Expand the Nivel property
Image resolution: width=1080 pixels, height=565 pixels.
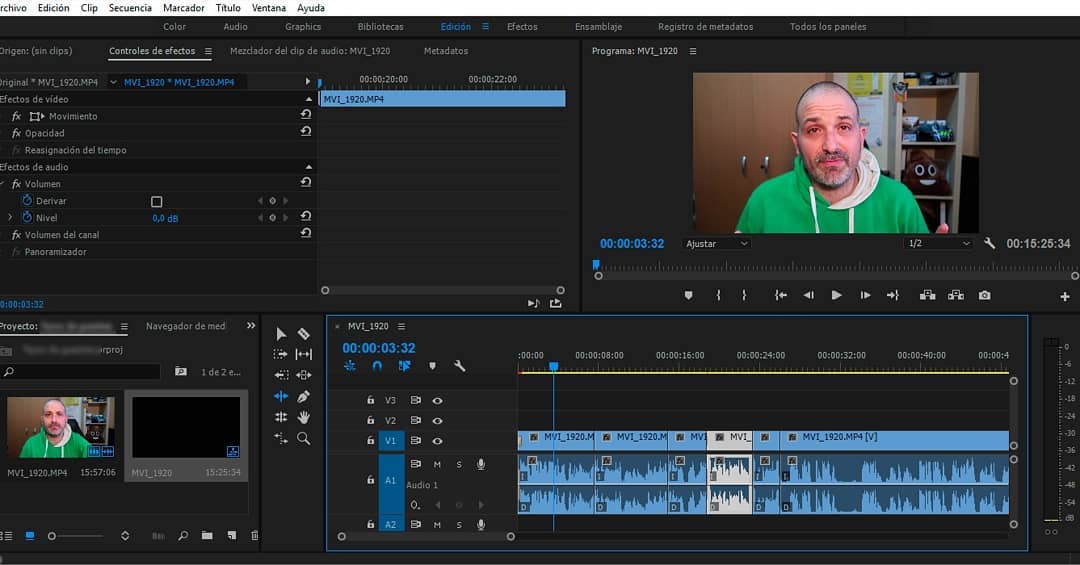pos(10,218)
